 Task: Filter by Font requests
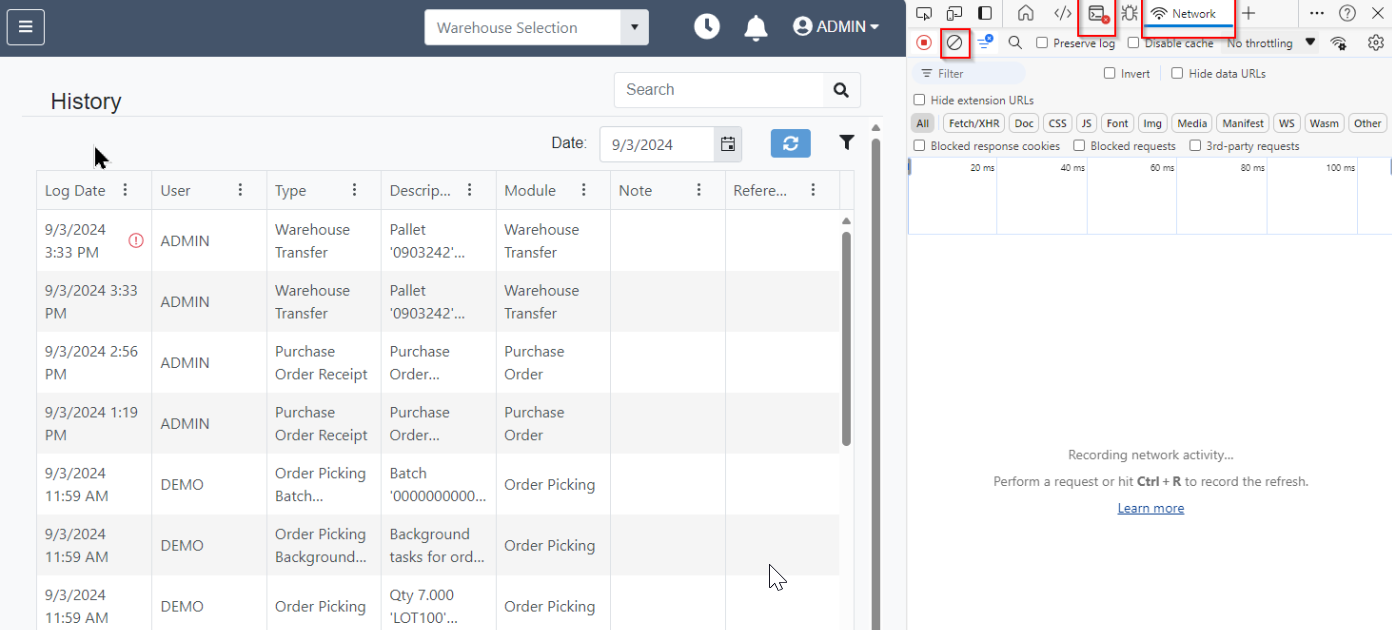tap(1117, 123)
